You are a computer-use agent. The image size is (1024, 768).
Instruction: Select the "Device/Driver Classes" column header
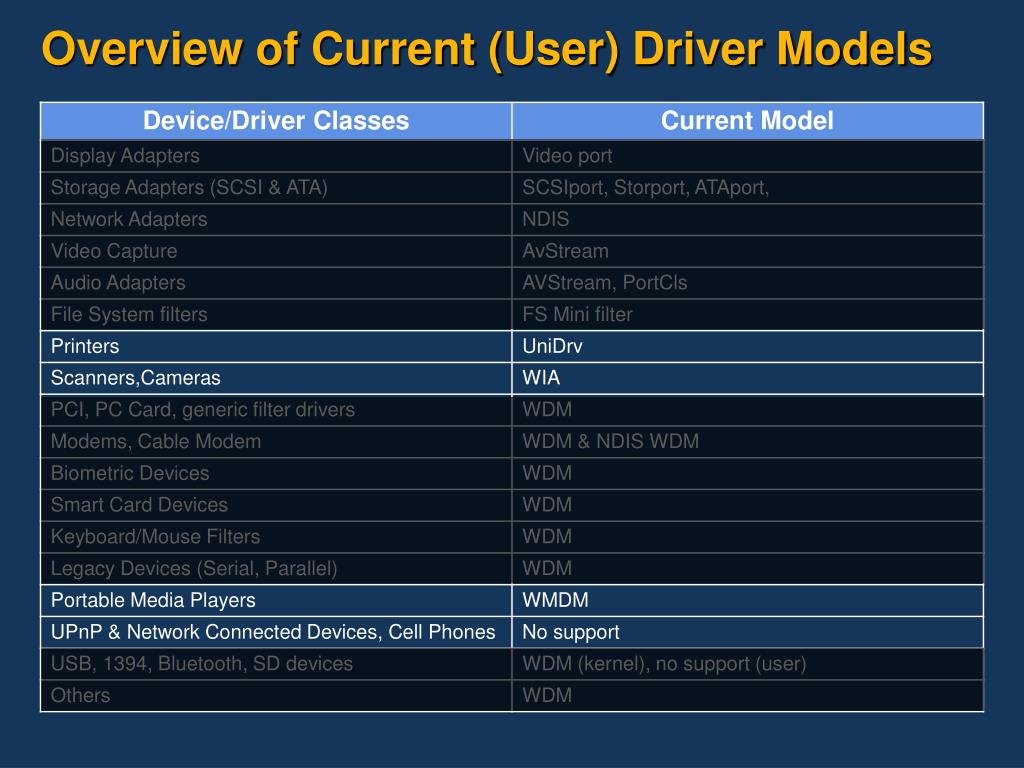coord(276,121)
